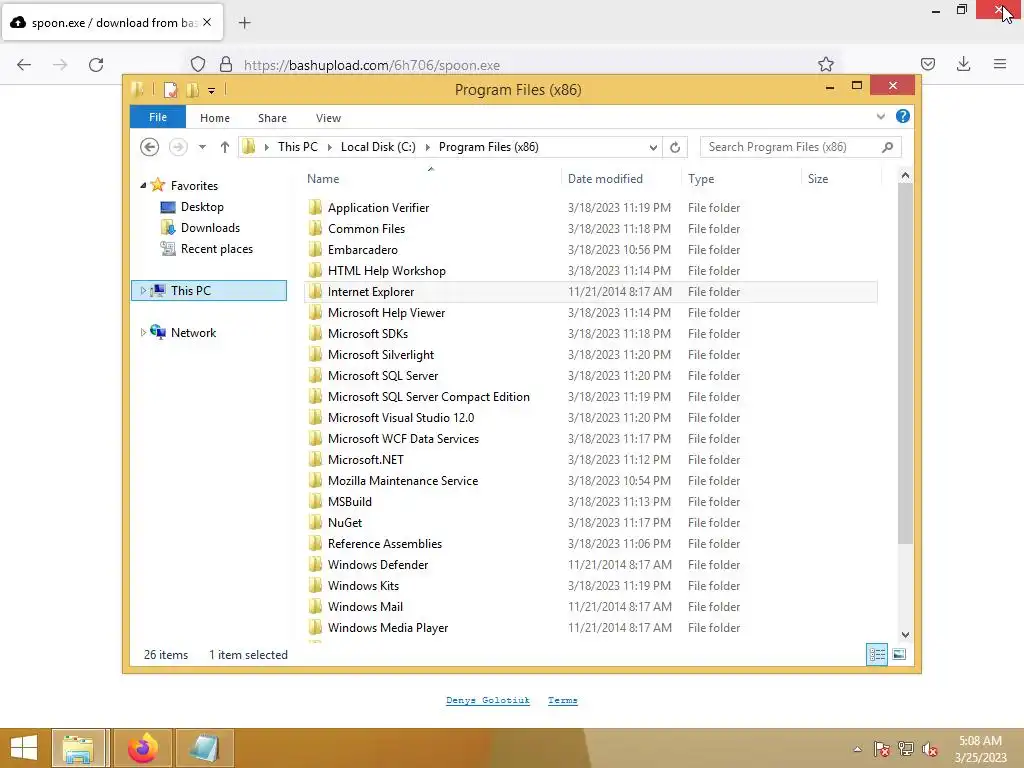Close the spoon.exe browser tab
The width and height of the screenshot is (1024, 768).
(x=207, y=22)
